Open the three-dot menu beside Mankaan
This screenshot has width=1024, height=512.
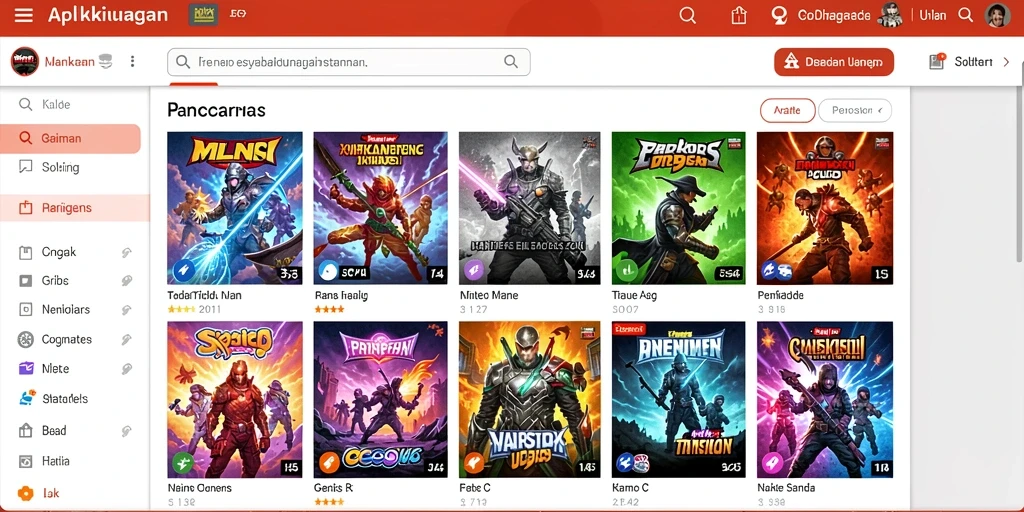[133, 61]
